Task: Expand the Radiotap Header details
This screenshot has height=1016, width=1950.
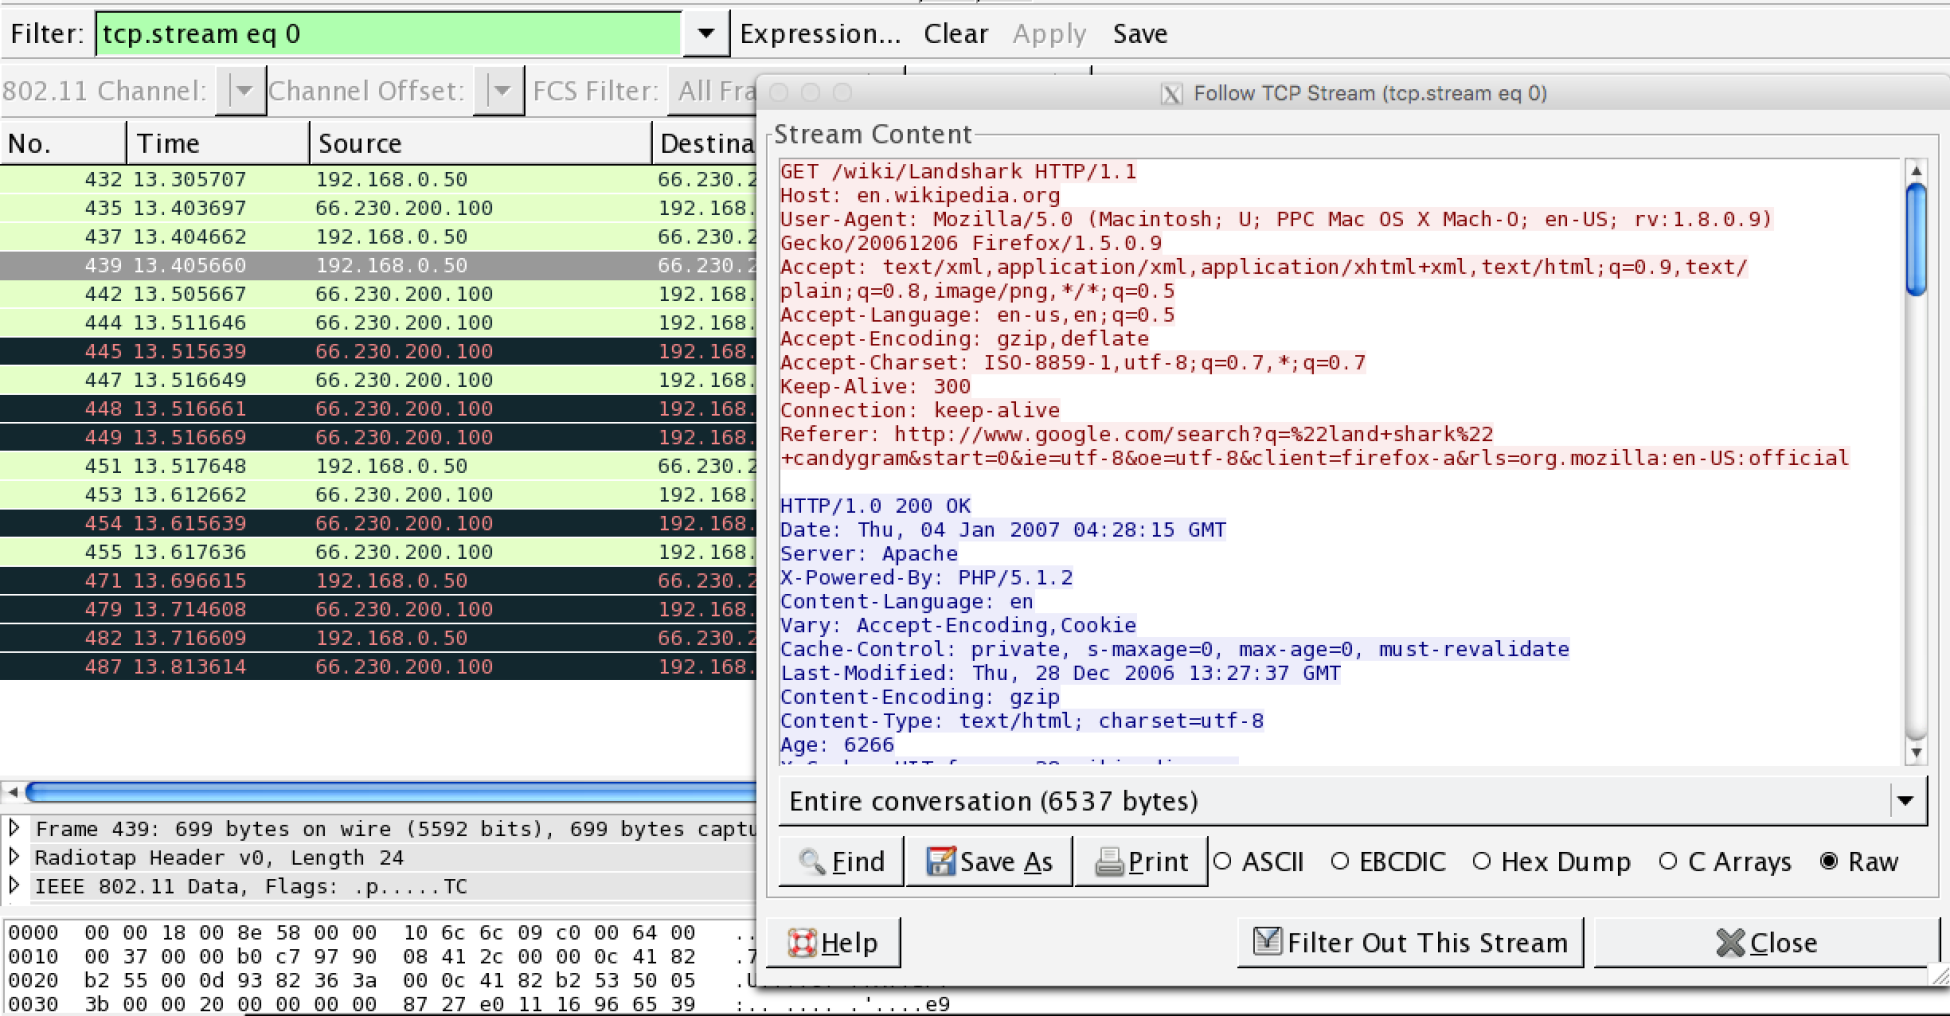Action: click(15, 857)
